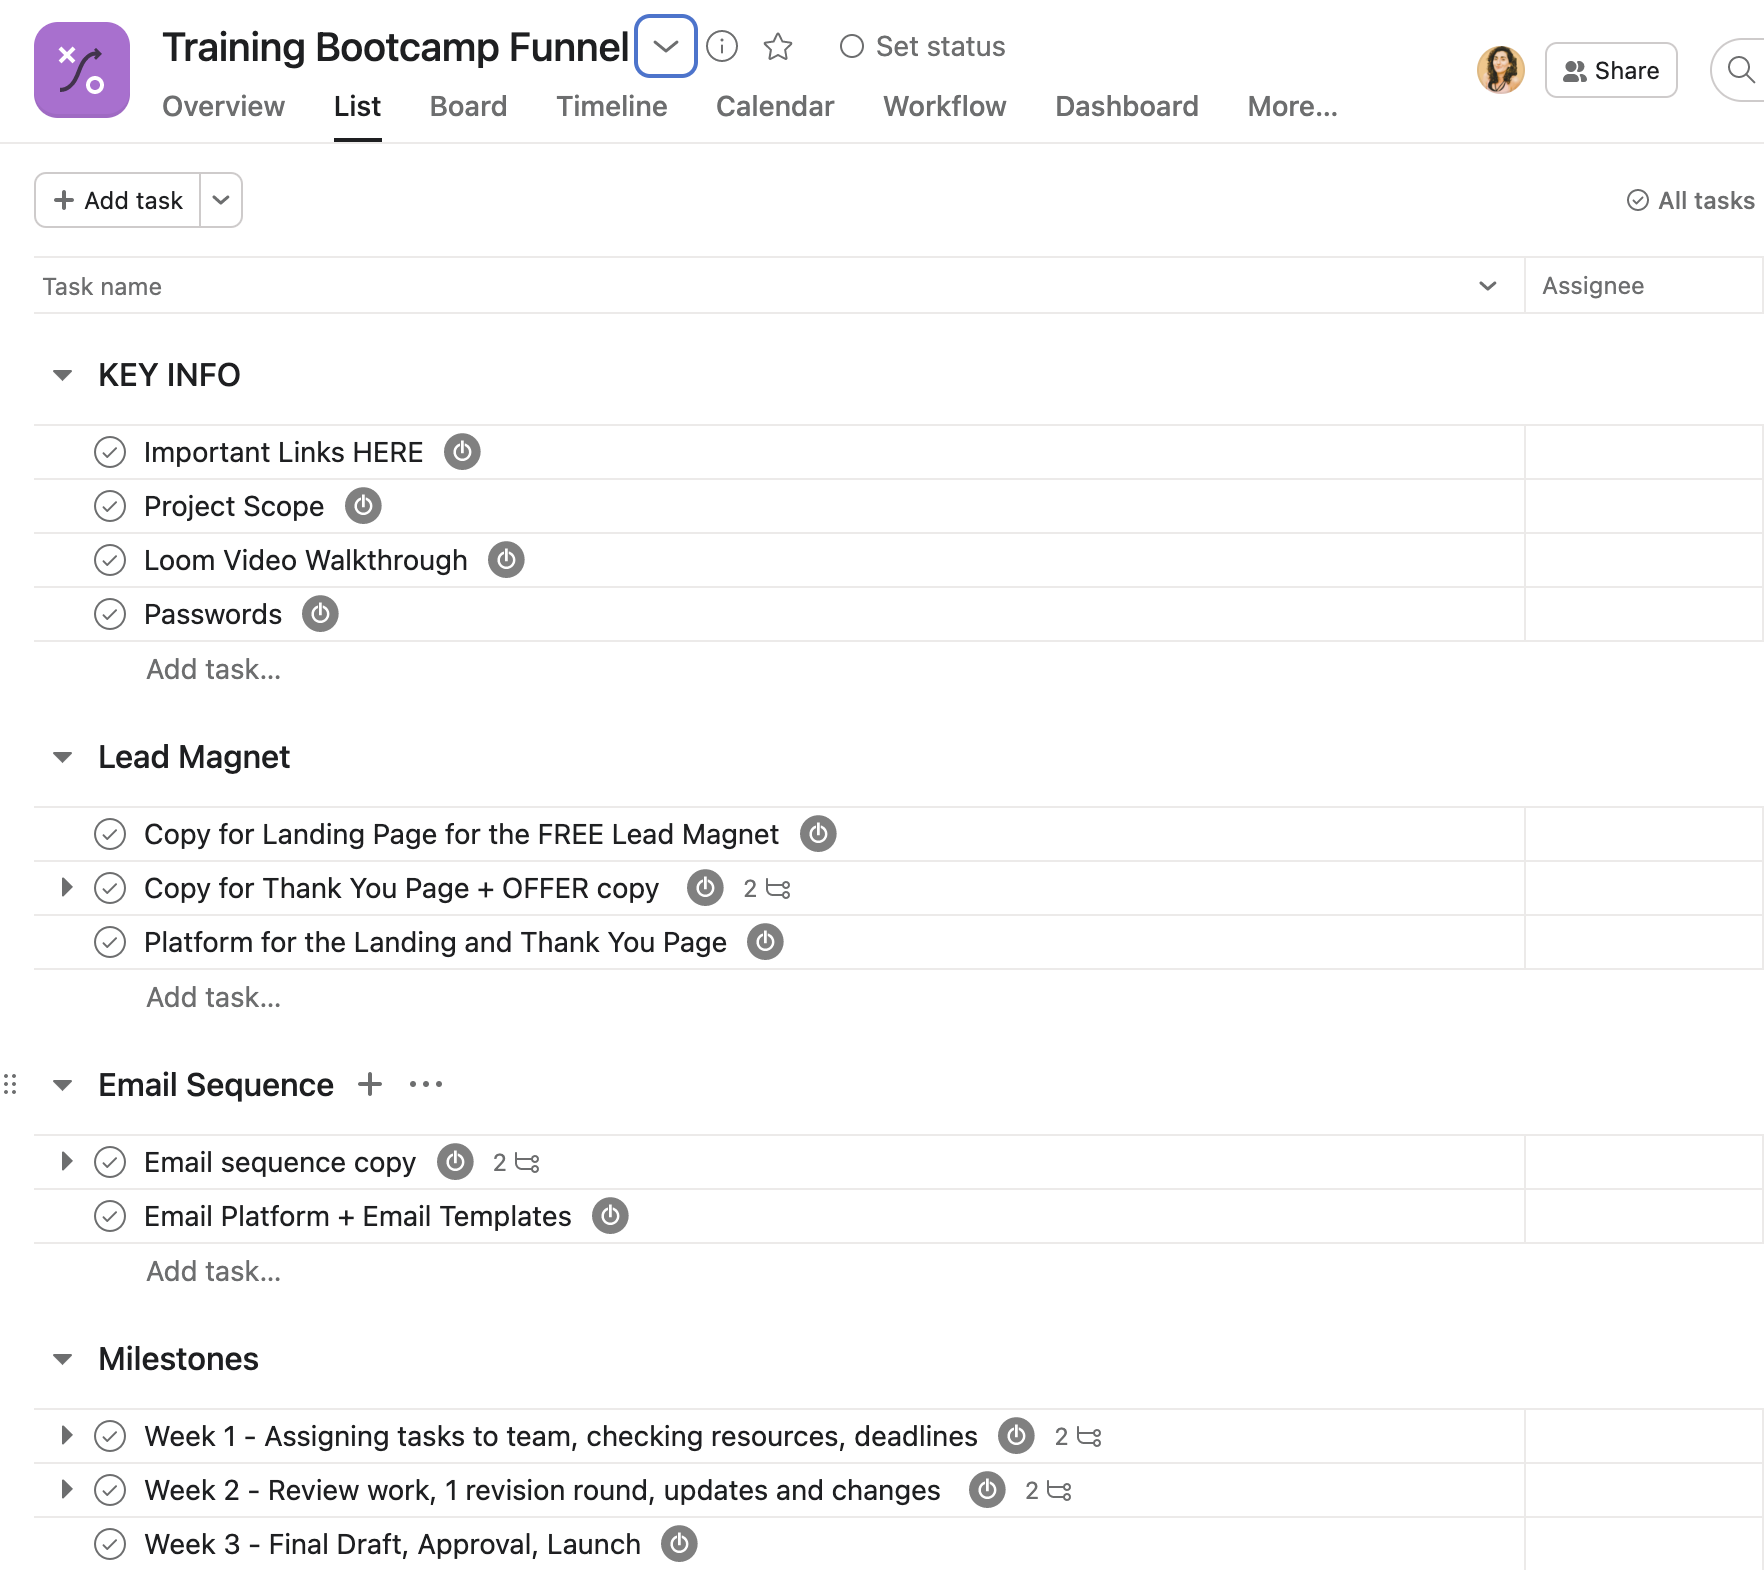This screenshot has width=1764, height=1570.
Task: Open project title dropdown chevron
Action: [666, 46]
